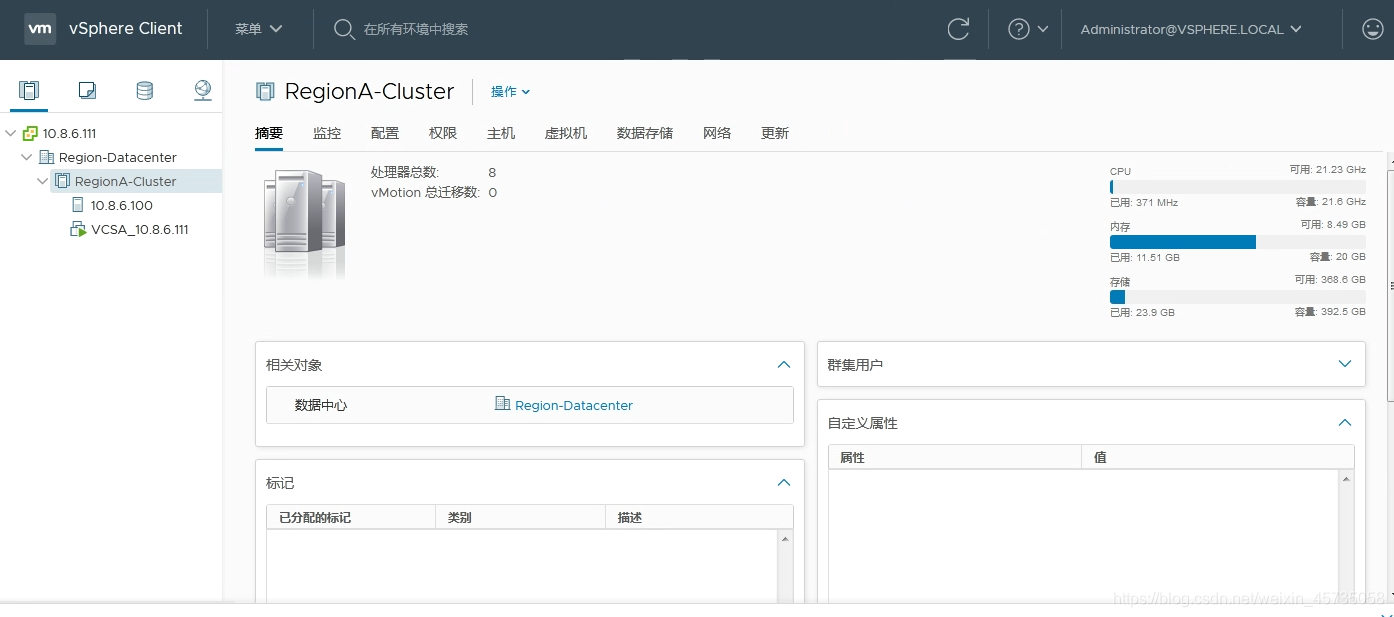Click the 内存 memory usage bar
The height and width of the screenshot is (617, 1394).
1238,242
